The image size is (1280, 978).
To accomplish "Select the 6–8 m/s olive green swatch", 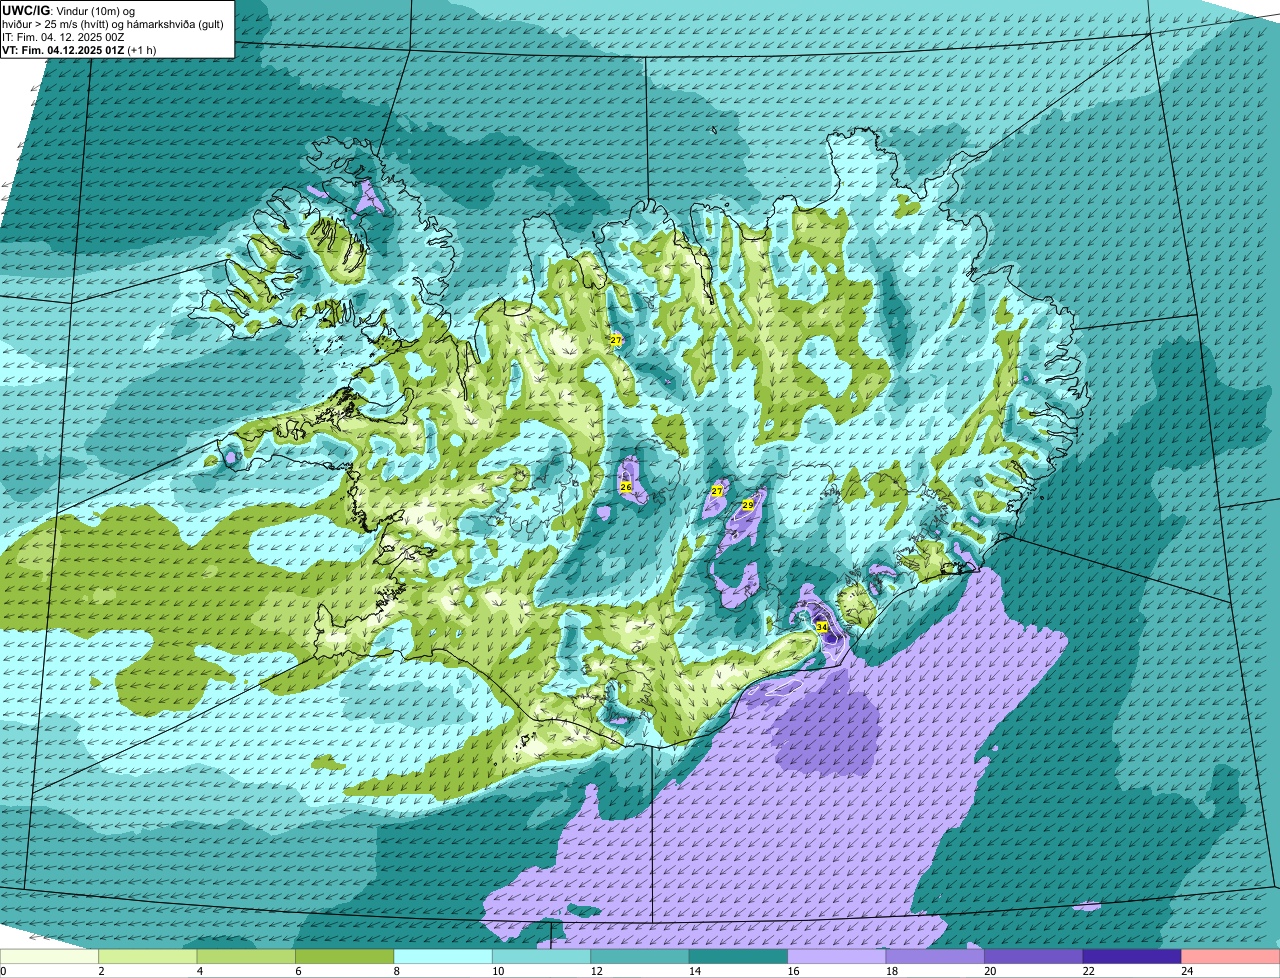I will tap(345, 957).
